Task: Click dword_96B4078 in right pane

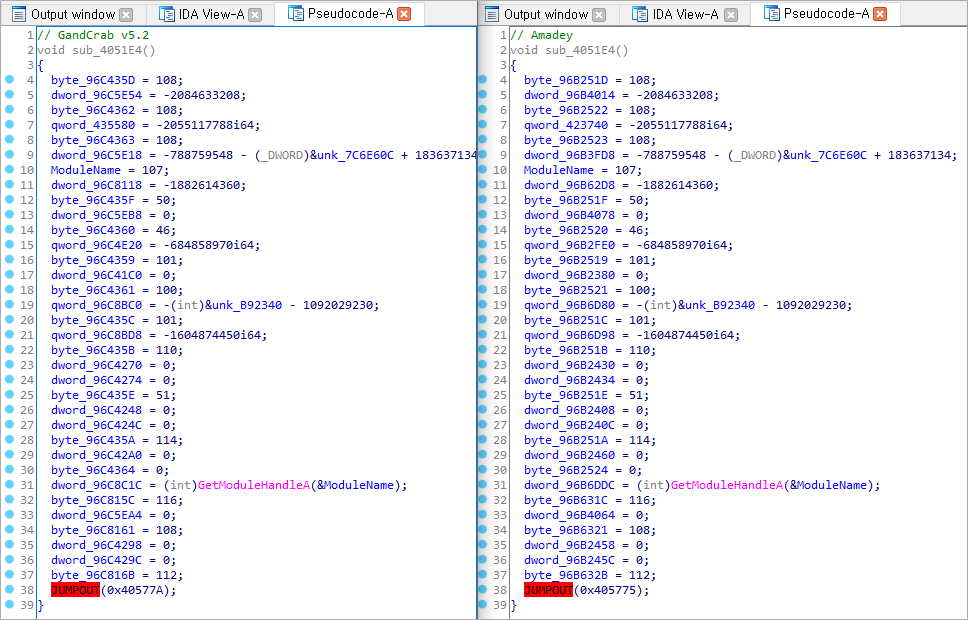Action: (x=569, y=215)
